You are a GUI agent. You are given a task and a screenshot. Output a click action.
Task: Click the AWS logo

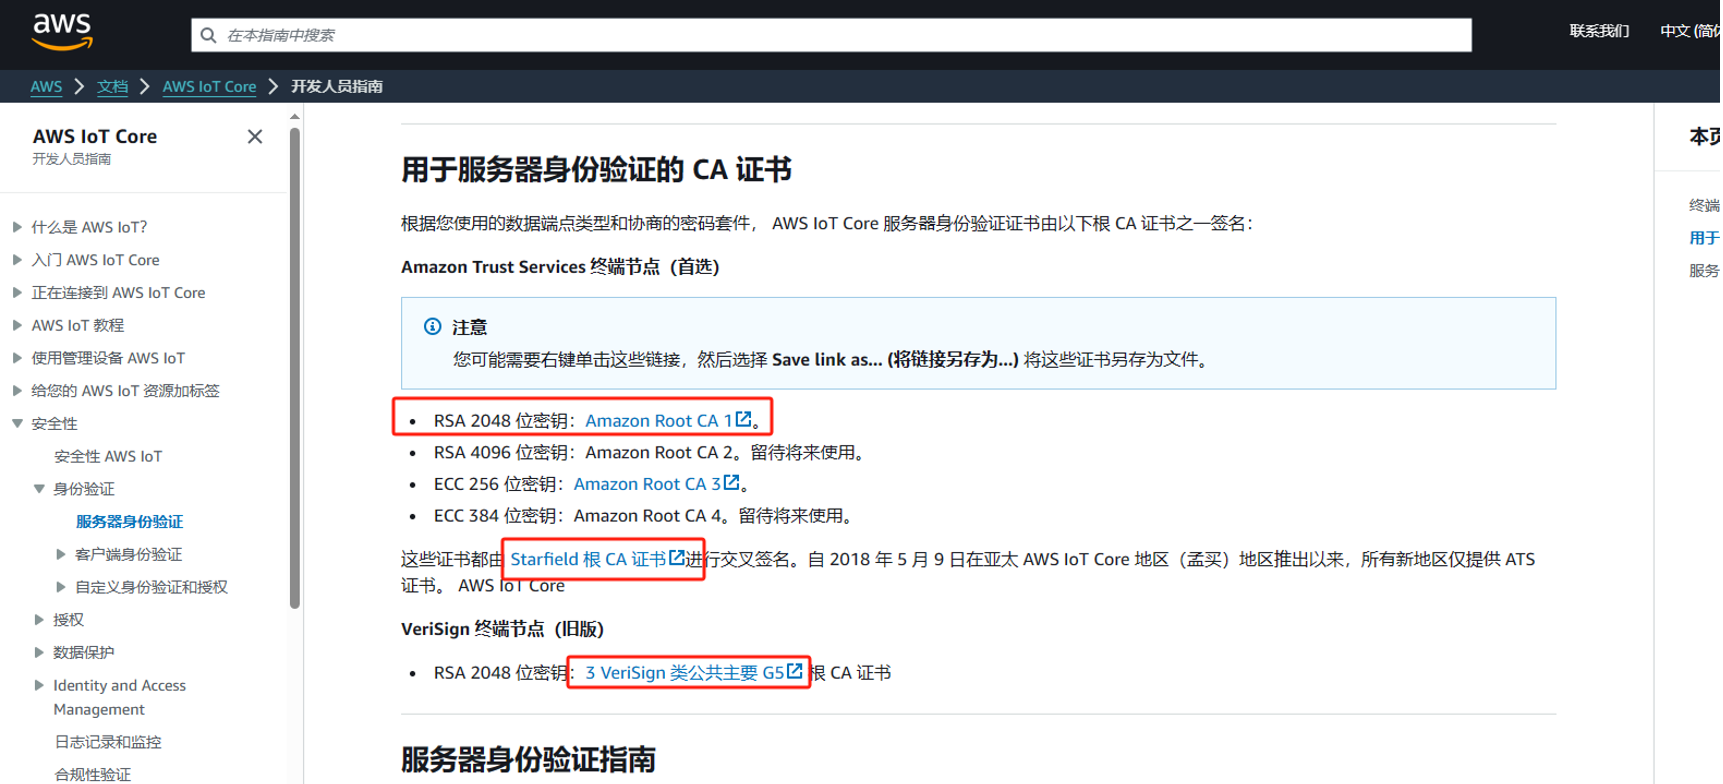coord(62,32)
